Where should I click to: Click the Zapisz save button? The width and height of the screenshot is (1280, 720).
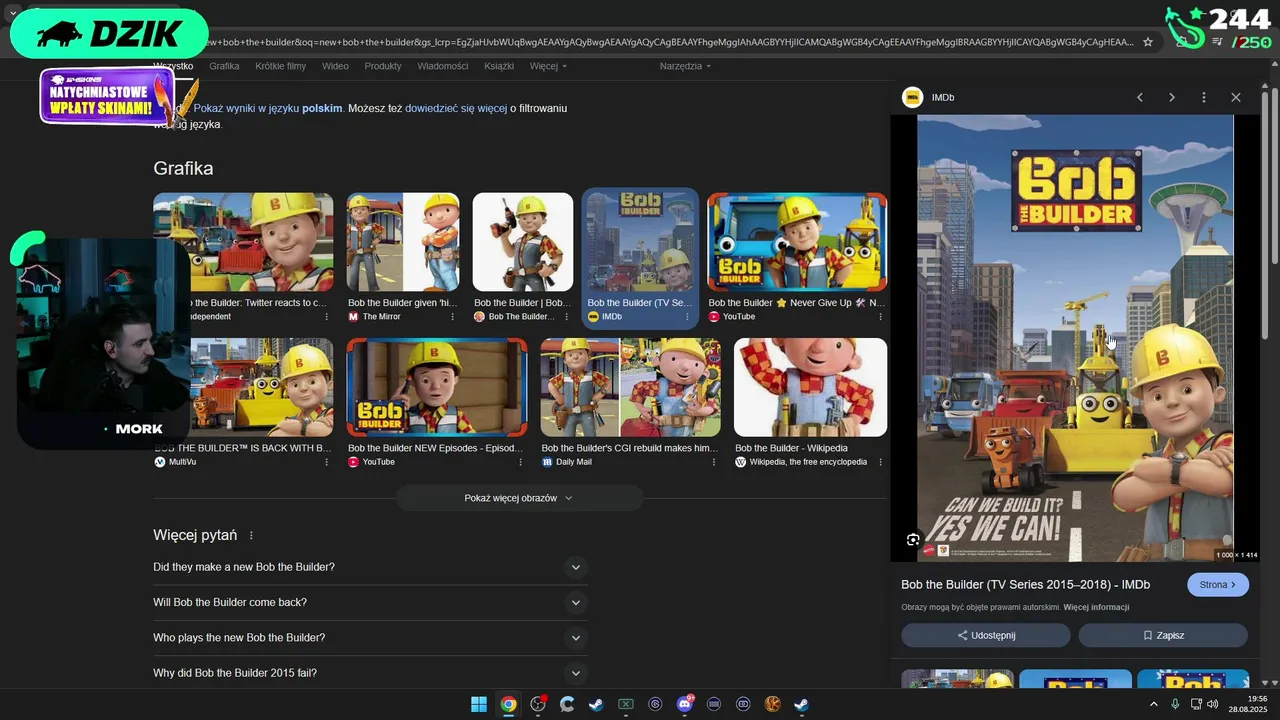pos(1163,635)
